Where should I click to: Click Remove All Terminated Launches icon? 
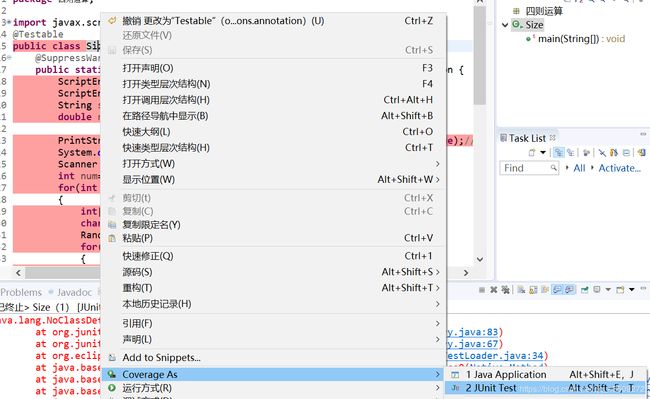(x=505, y=290)
